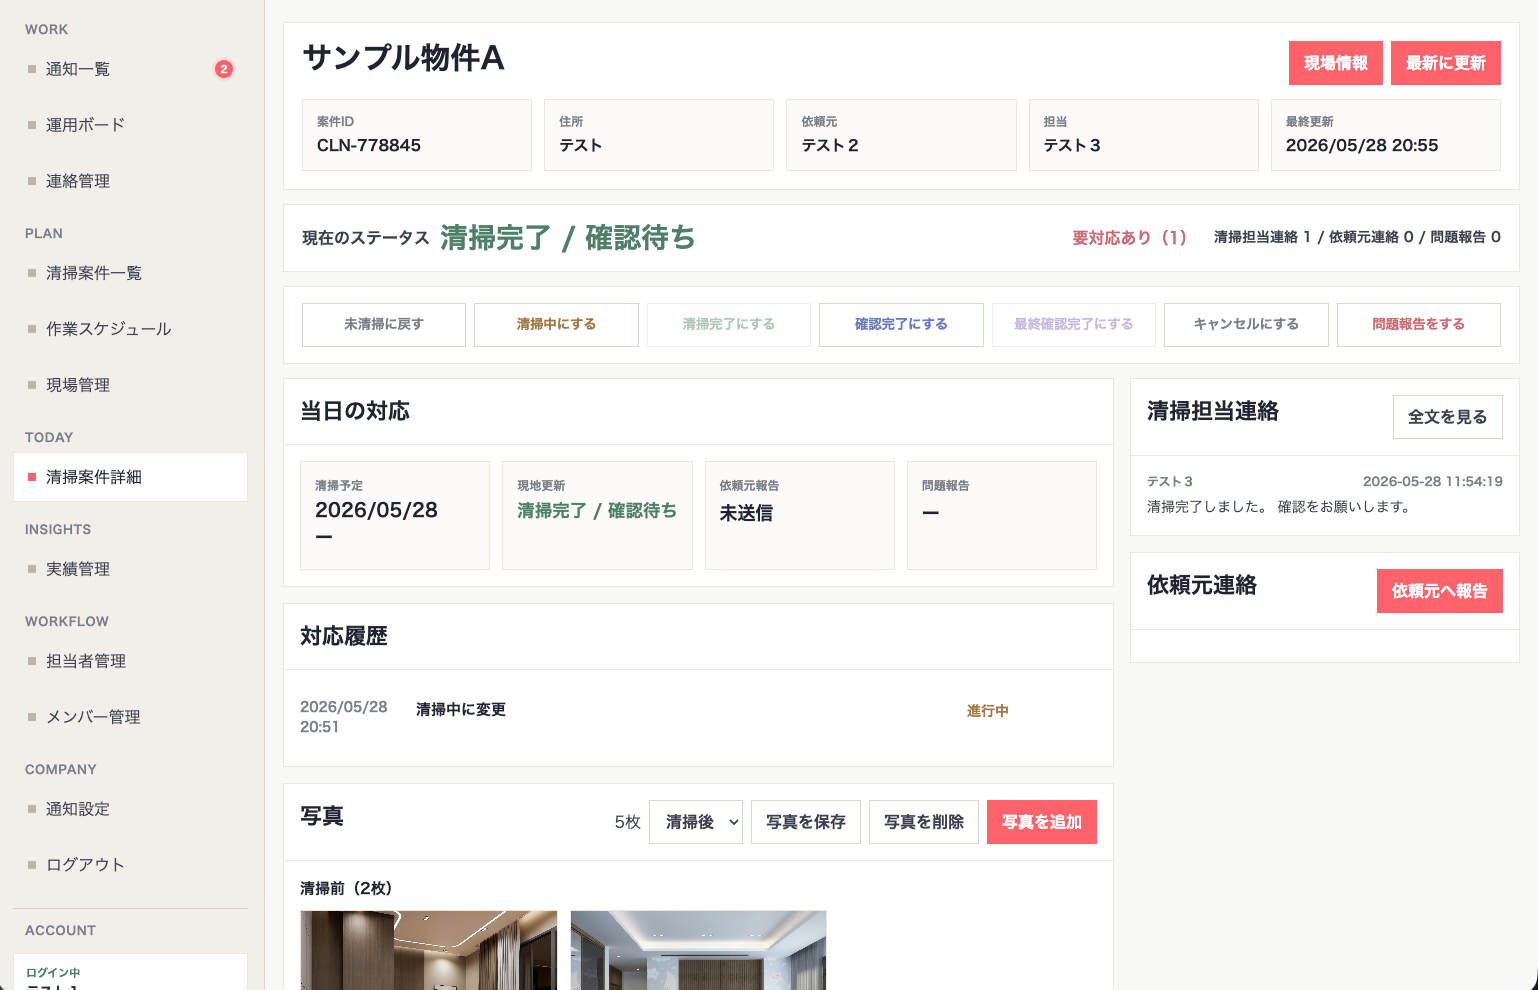Open 連絡管理 menu item
Viewport: 1538px width, 990px height.
point(130,181)
